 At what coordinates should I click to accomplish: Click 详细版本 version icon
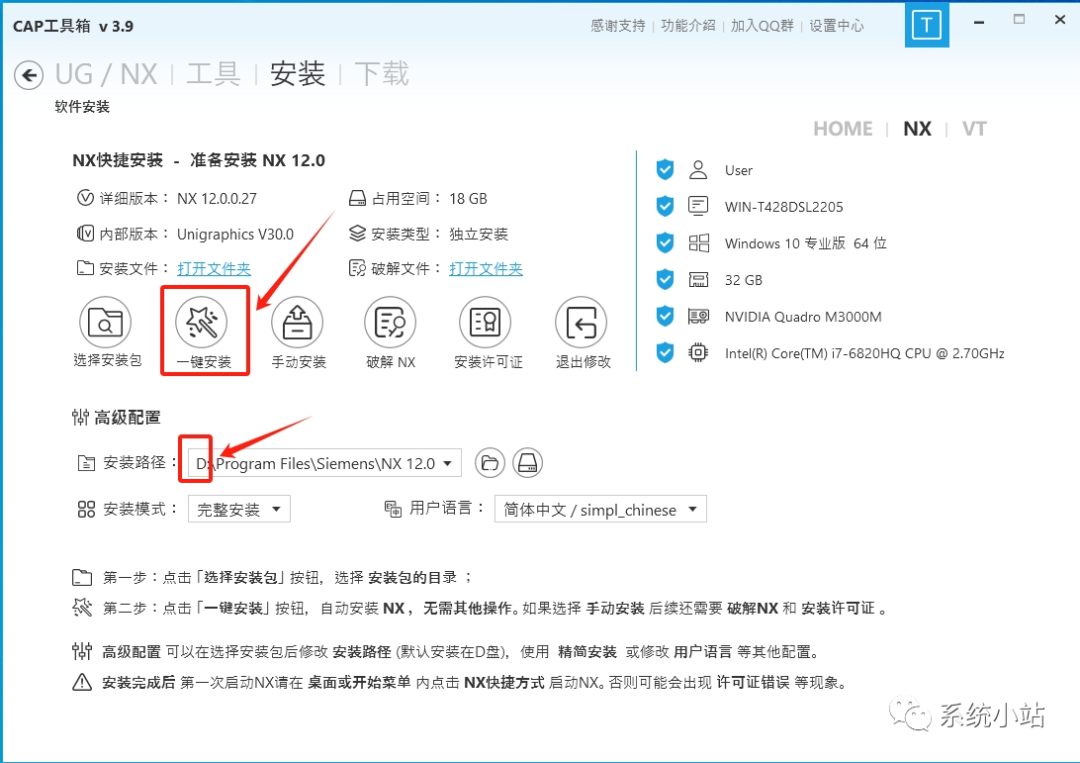coord(85,198)
